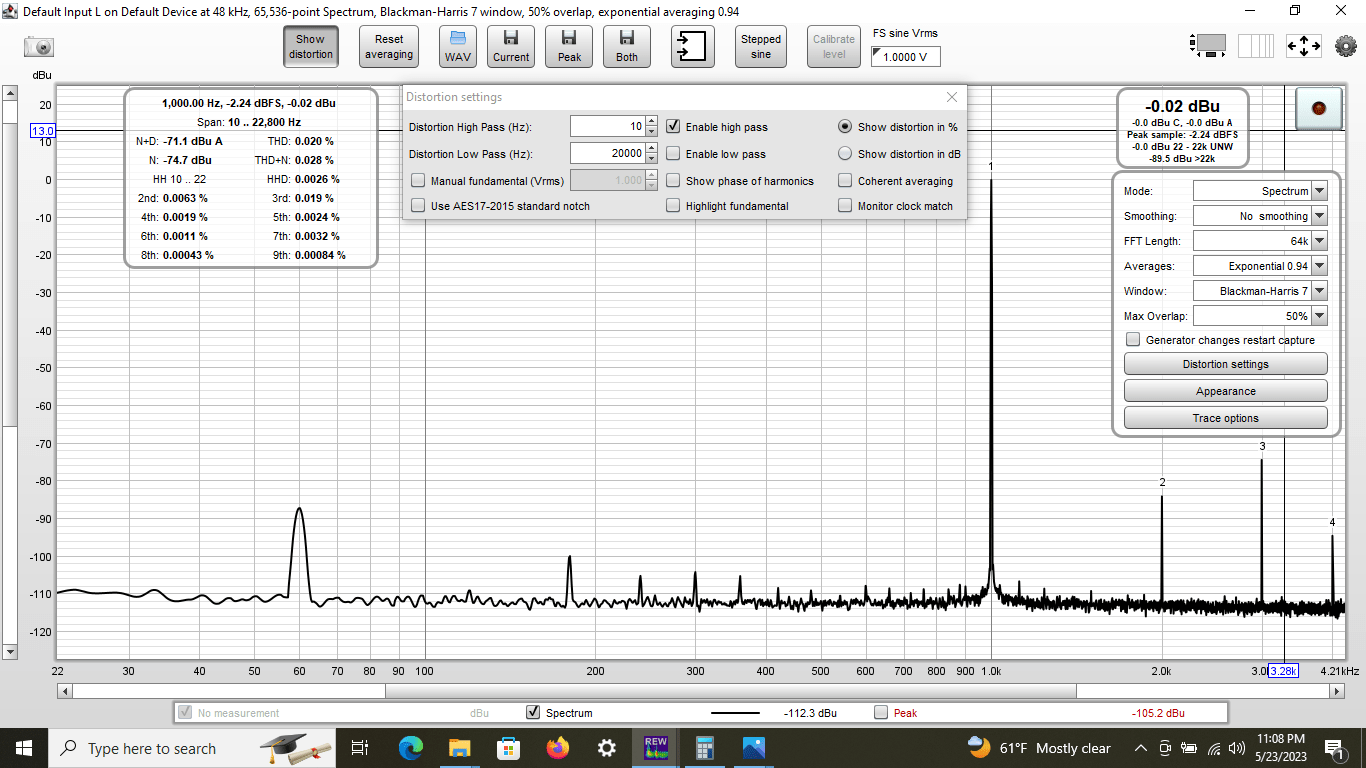Toggle the Show distortion button
This screenshot has height=768, width=1366.
click(x=311, y=46)
